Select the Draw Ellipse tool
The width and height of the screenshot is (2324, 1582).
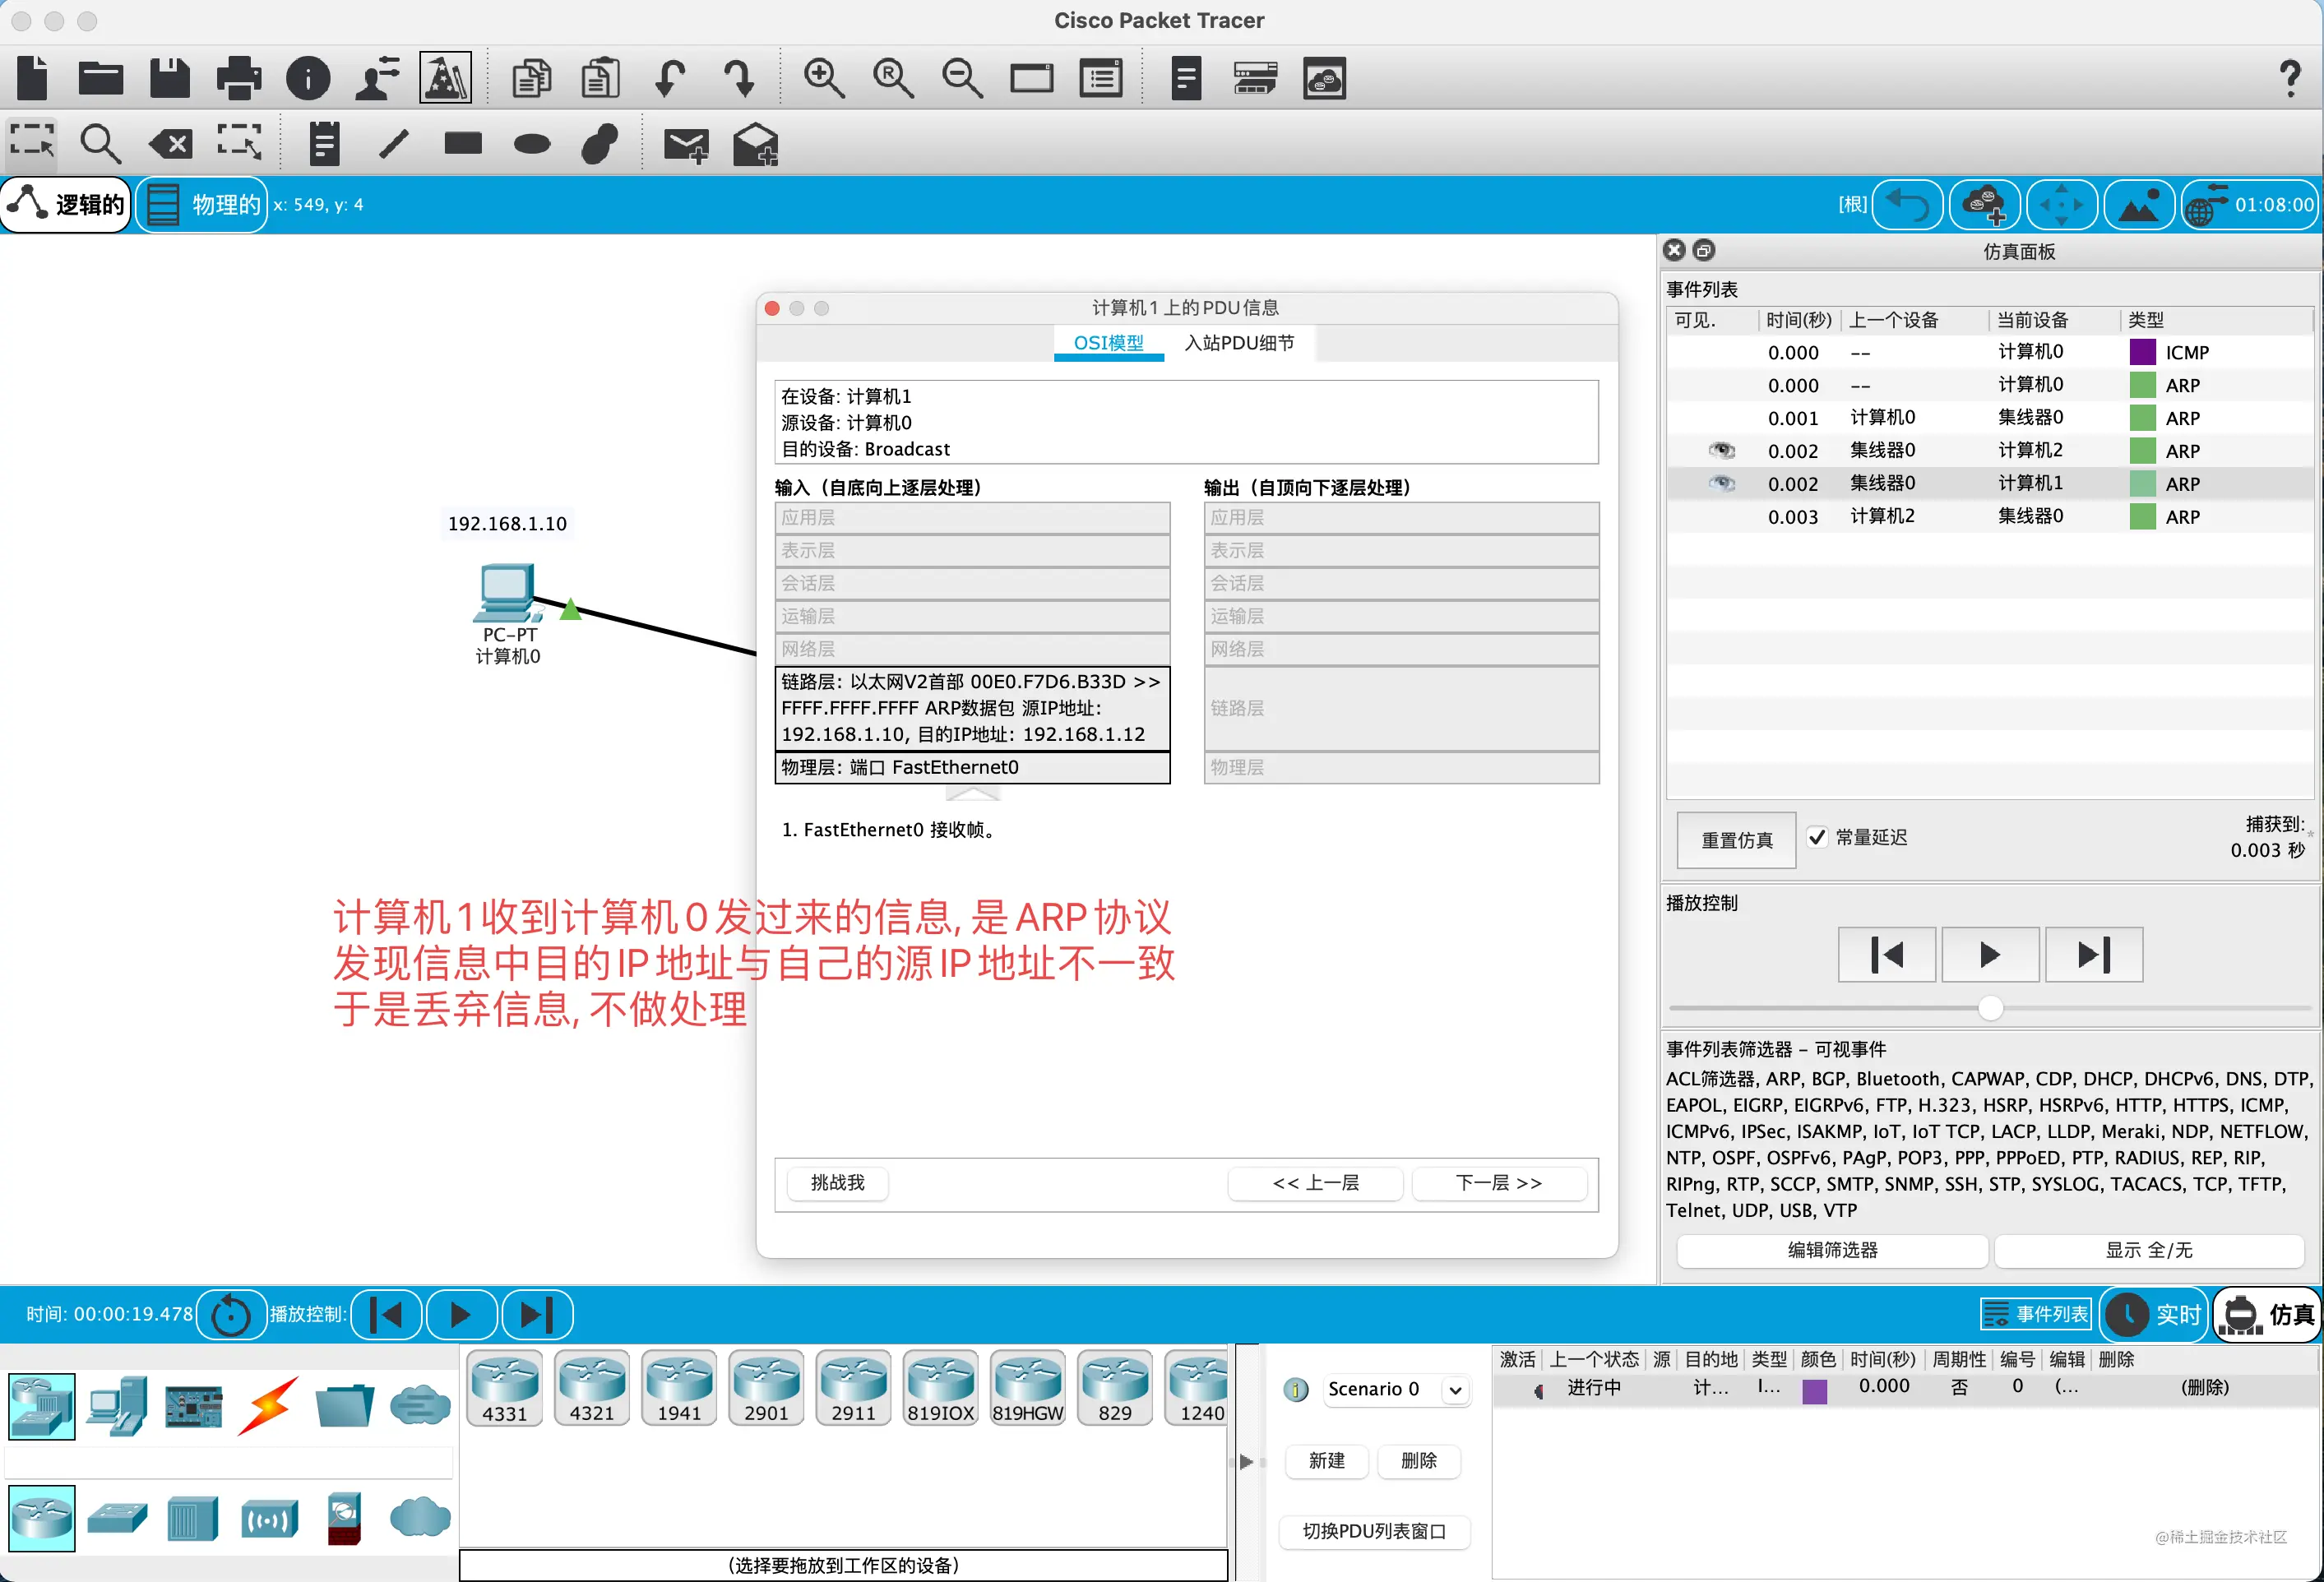[x=532, y=145]
